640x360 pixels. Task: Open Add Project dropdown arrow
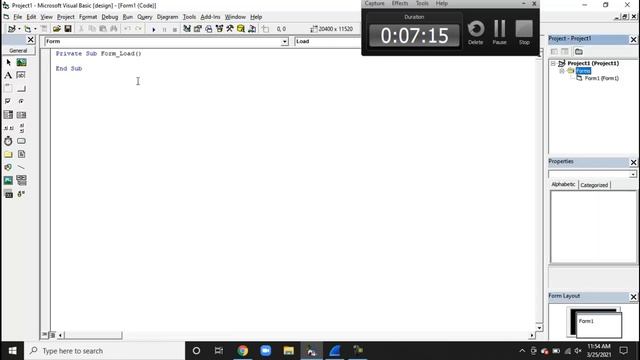[19, 29]
